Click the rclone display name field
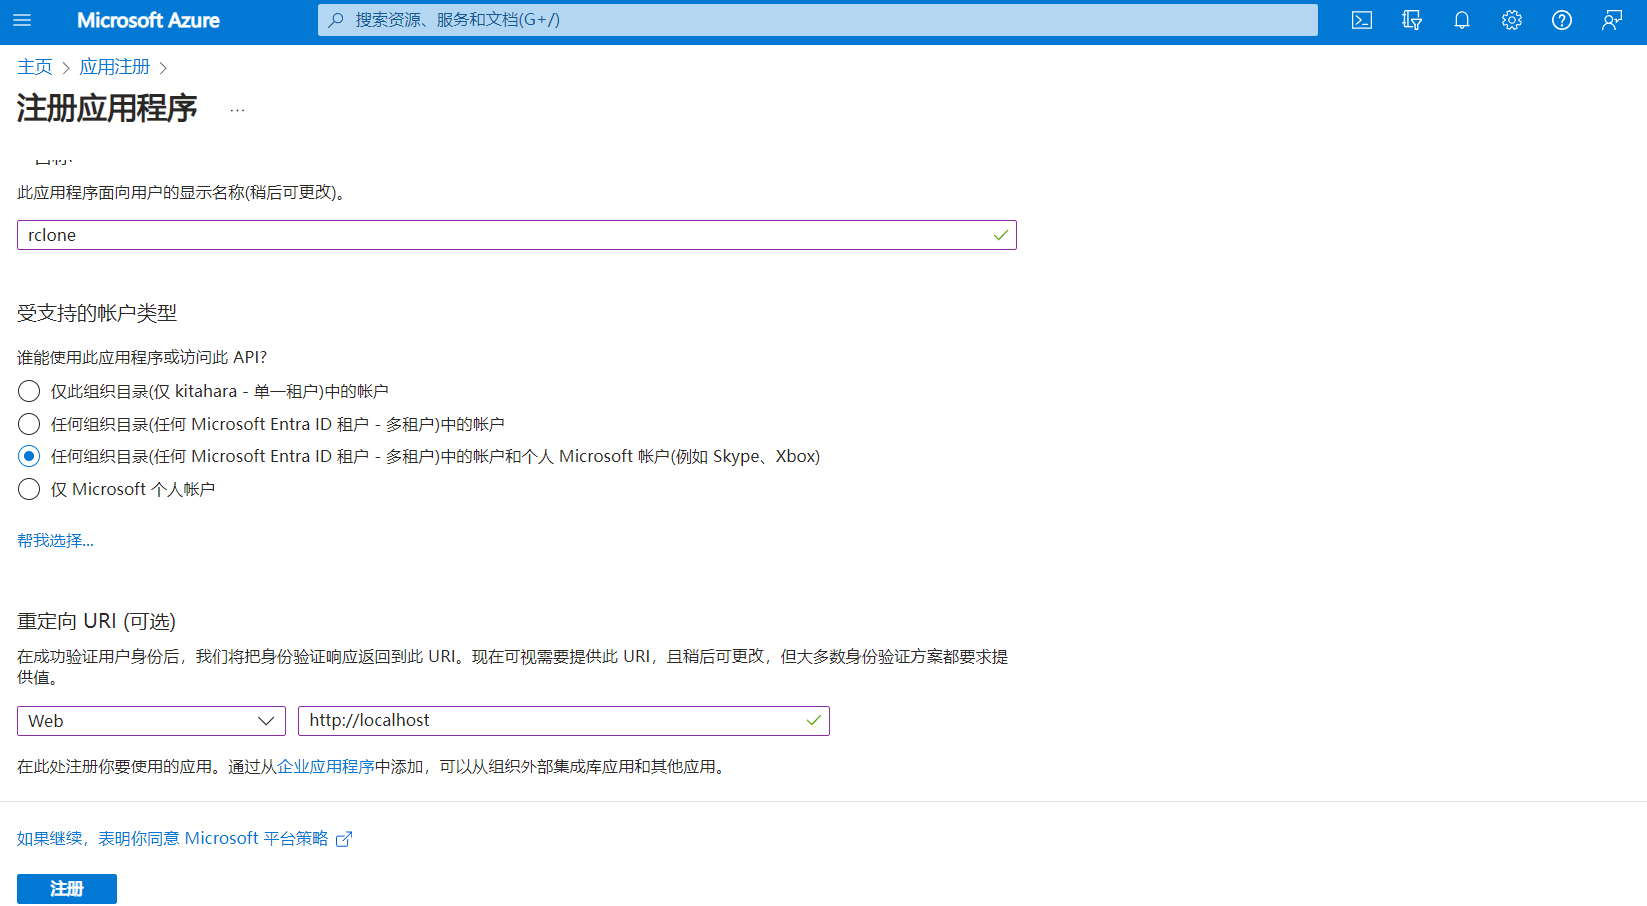1647x906 pixels. (500, 235)
